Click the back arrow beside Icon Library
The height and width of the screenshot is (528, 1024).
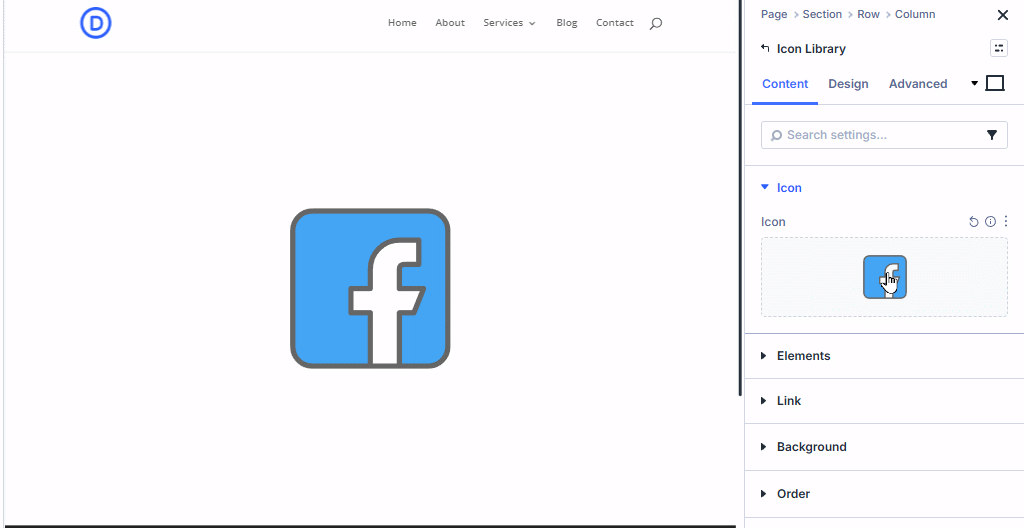click(x=765, y=48)
